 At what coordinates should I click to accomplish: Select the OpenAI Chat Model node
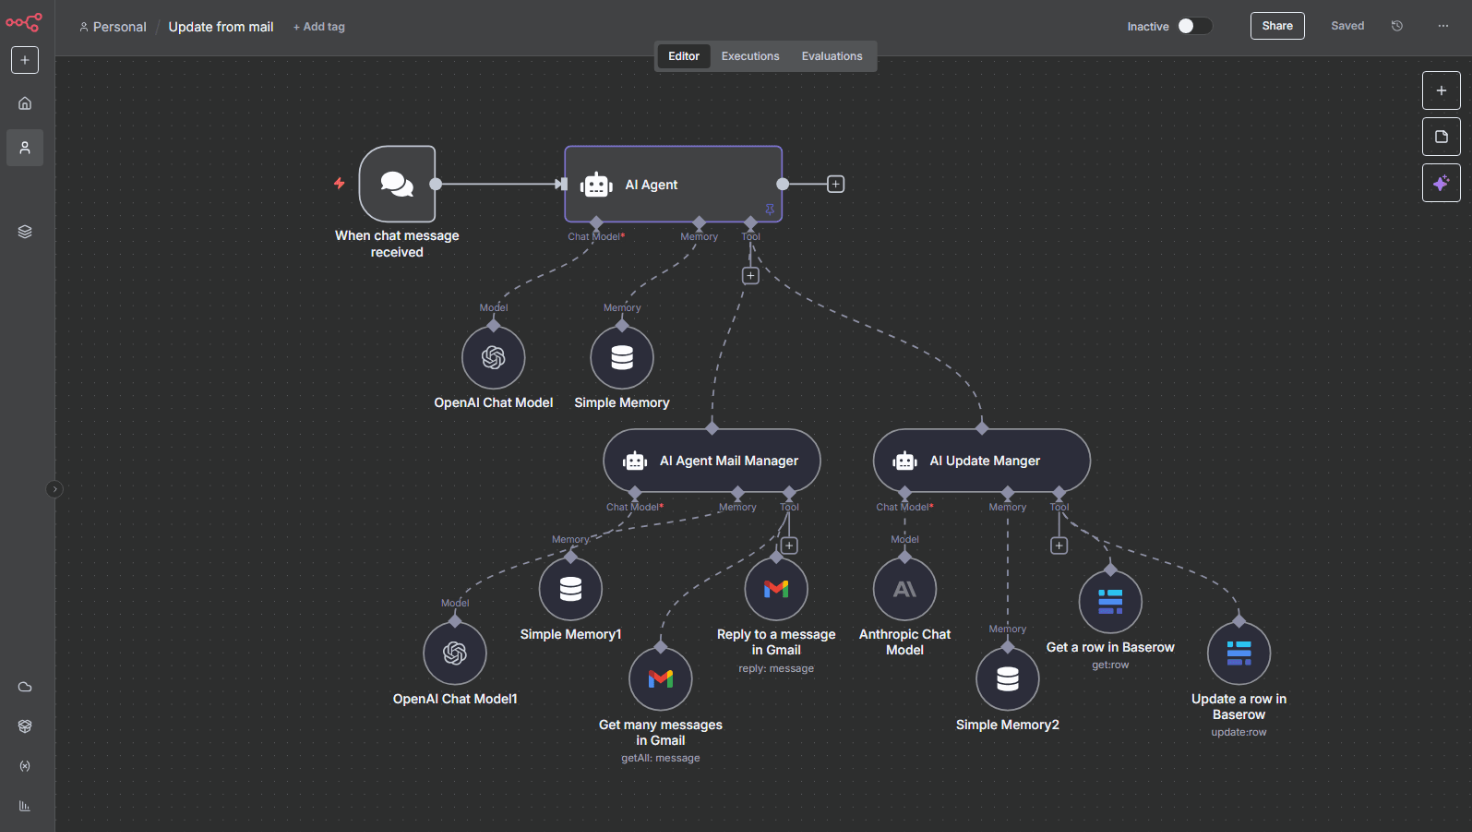(493, 357)
